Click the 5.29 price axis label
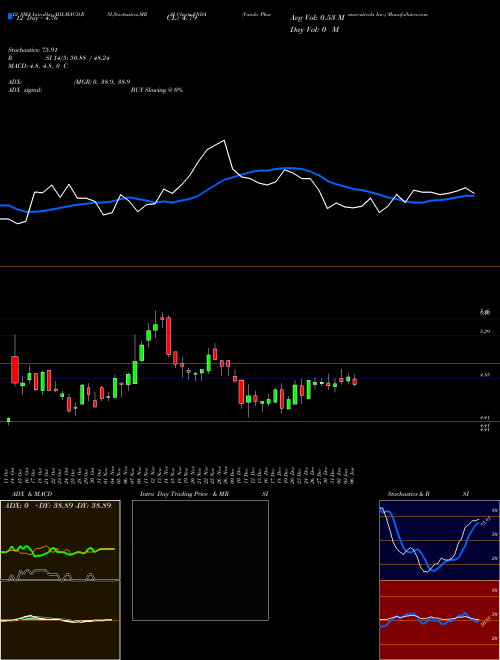 point(485,332)
